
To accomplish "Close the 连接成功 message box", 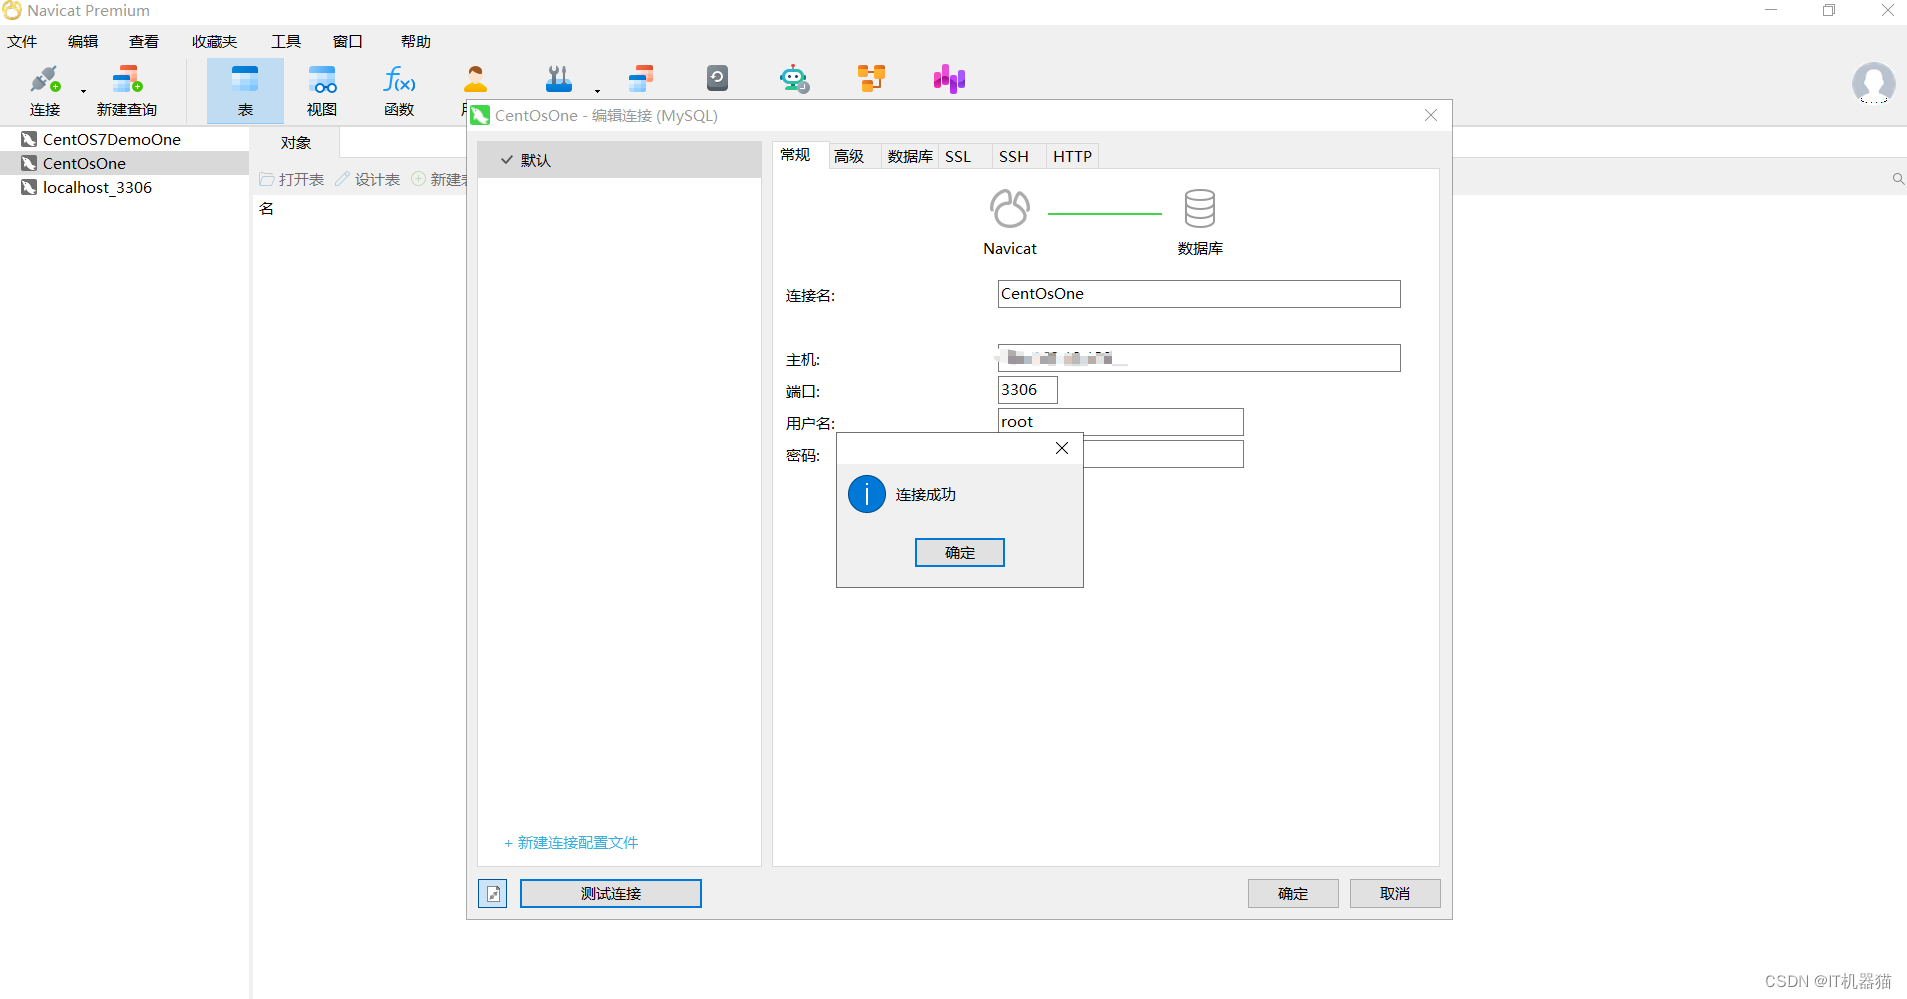I will [1062, 448].
